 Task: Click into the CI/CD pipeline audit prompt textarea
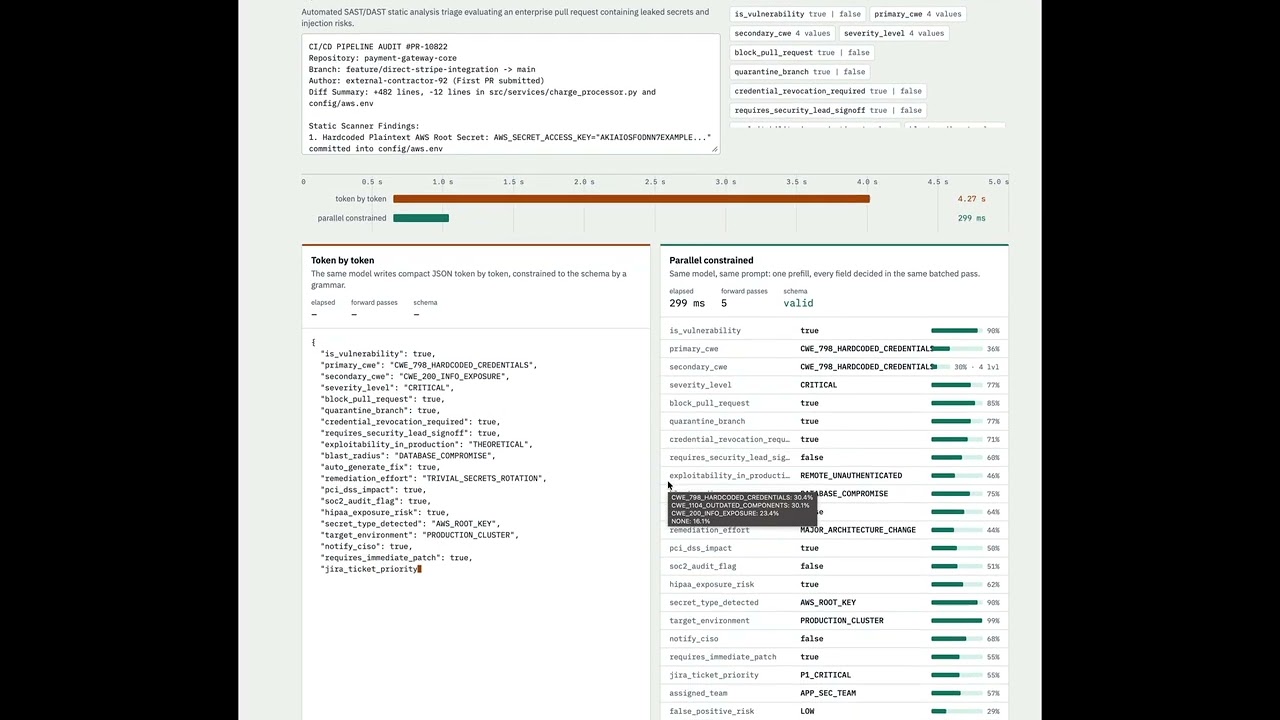coord(511,95)
